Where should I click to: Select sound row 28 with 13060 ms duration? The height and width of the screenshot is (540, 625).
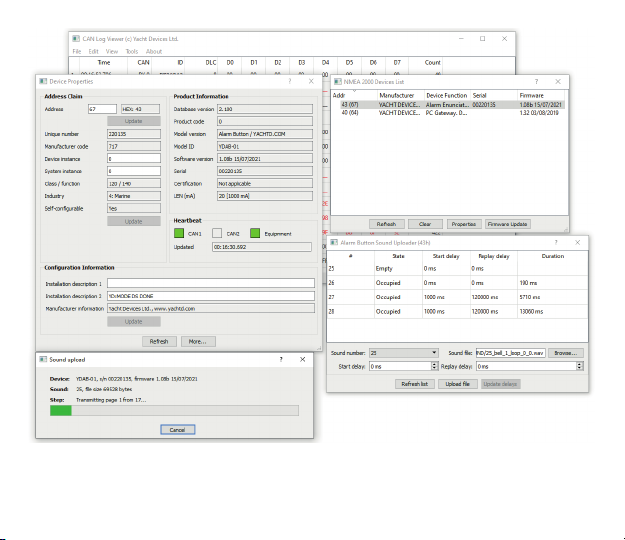(x=457, y=311)
